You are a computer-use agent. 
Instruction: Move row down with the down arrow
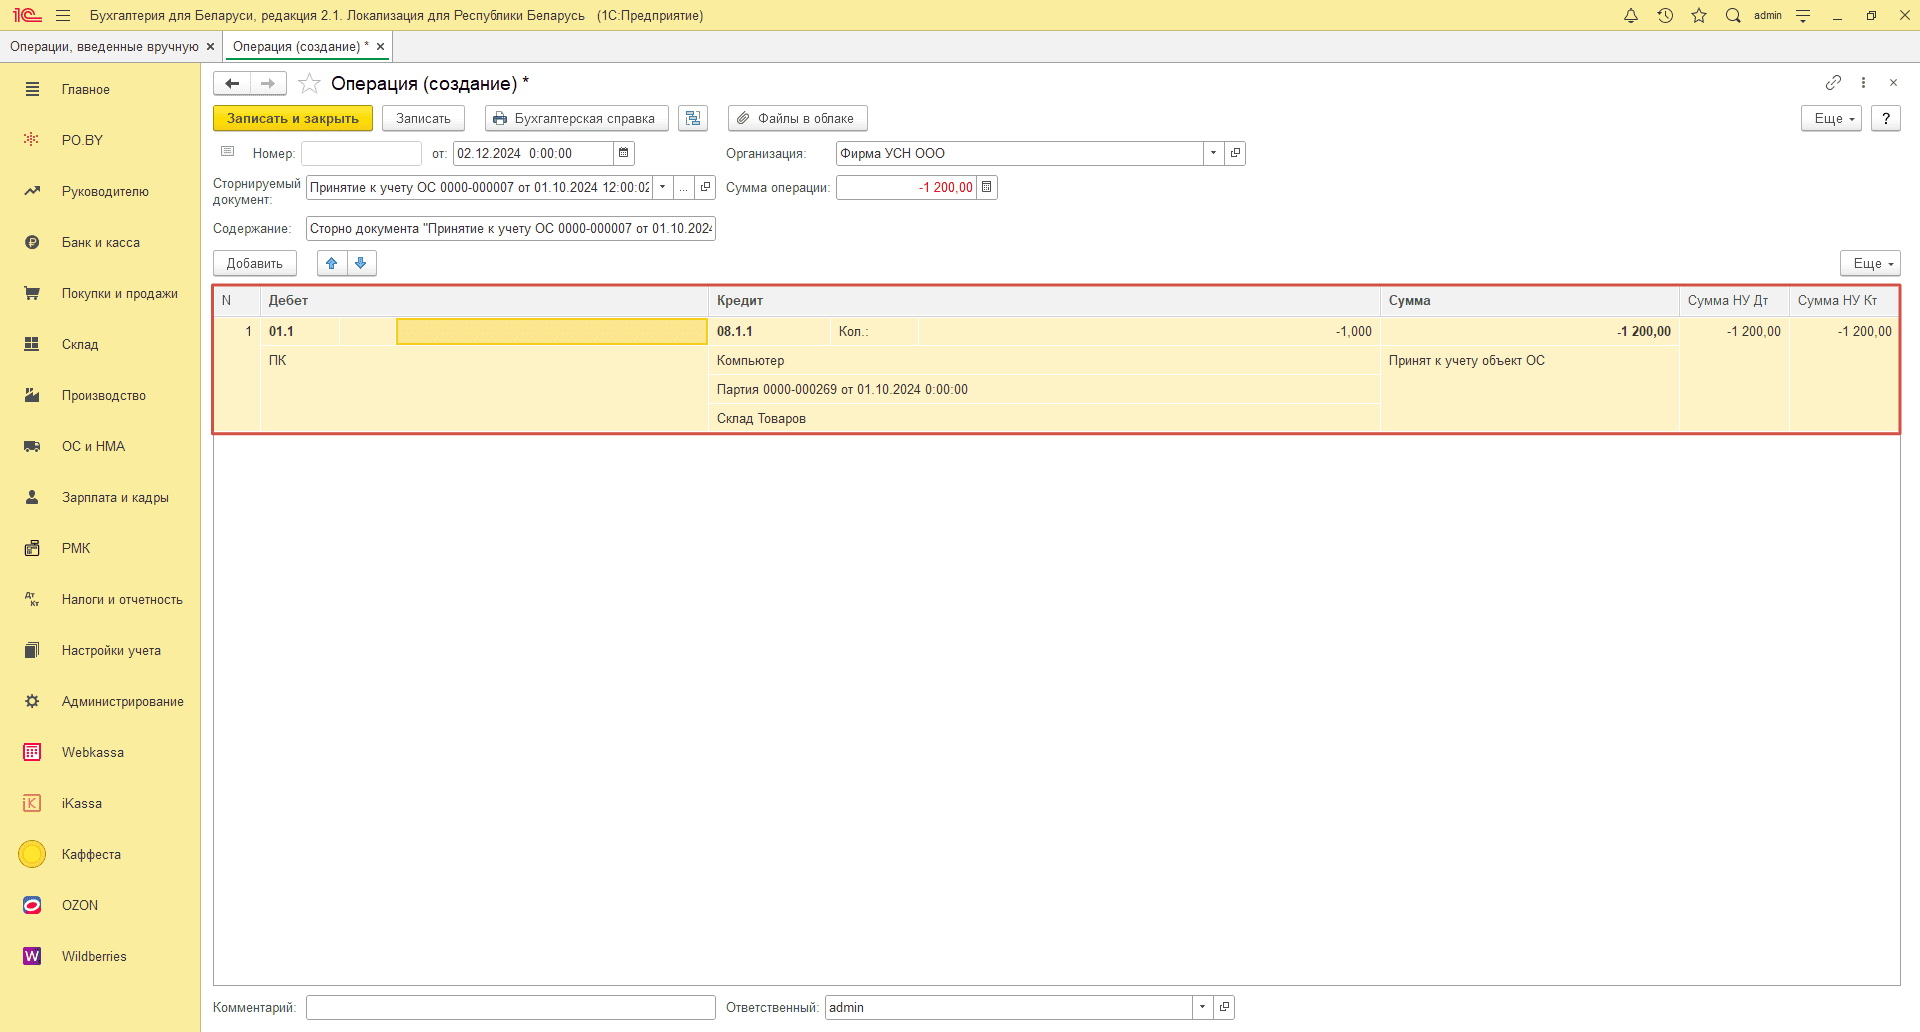(361, 263)
